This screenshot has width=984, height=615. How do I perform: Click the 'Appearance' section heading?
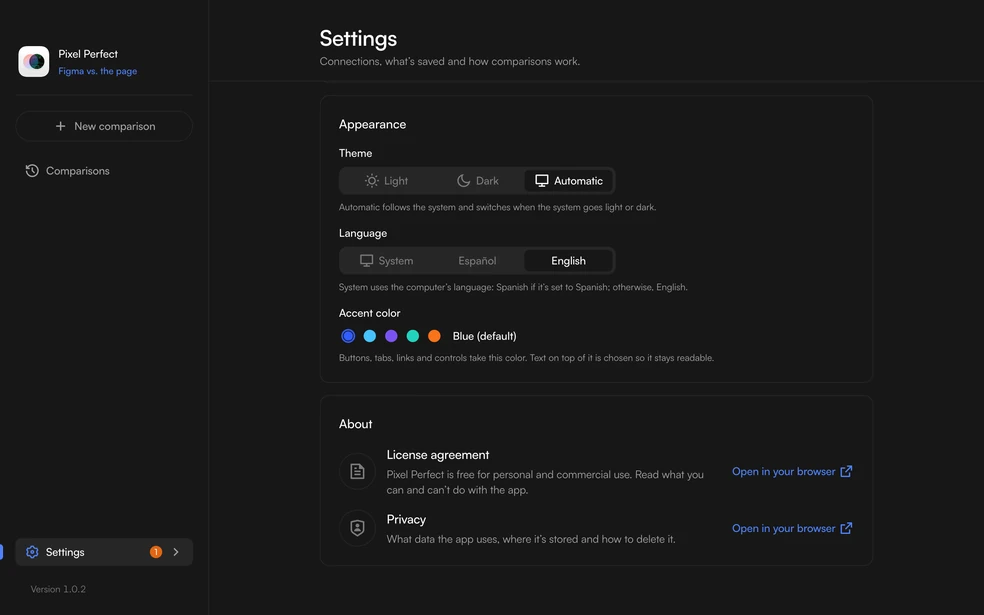[372, 124]
